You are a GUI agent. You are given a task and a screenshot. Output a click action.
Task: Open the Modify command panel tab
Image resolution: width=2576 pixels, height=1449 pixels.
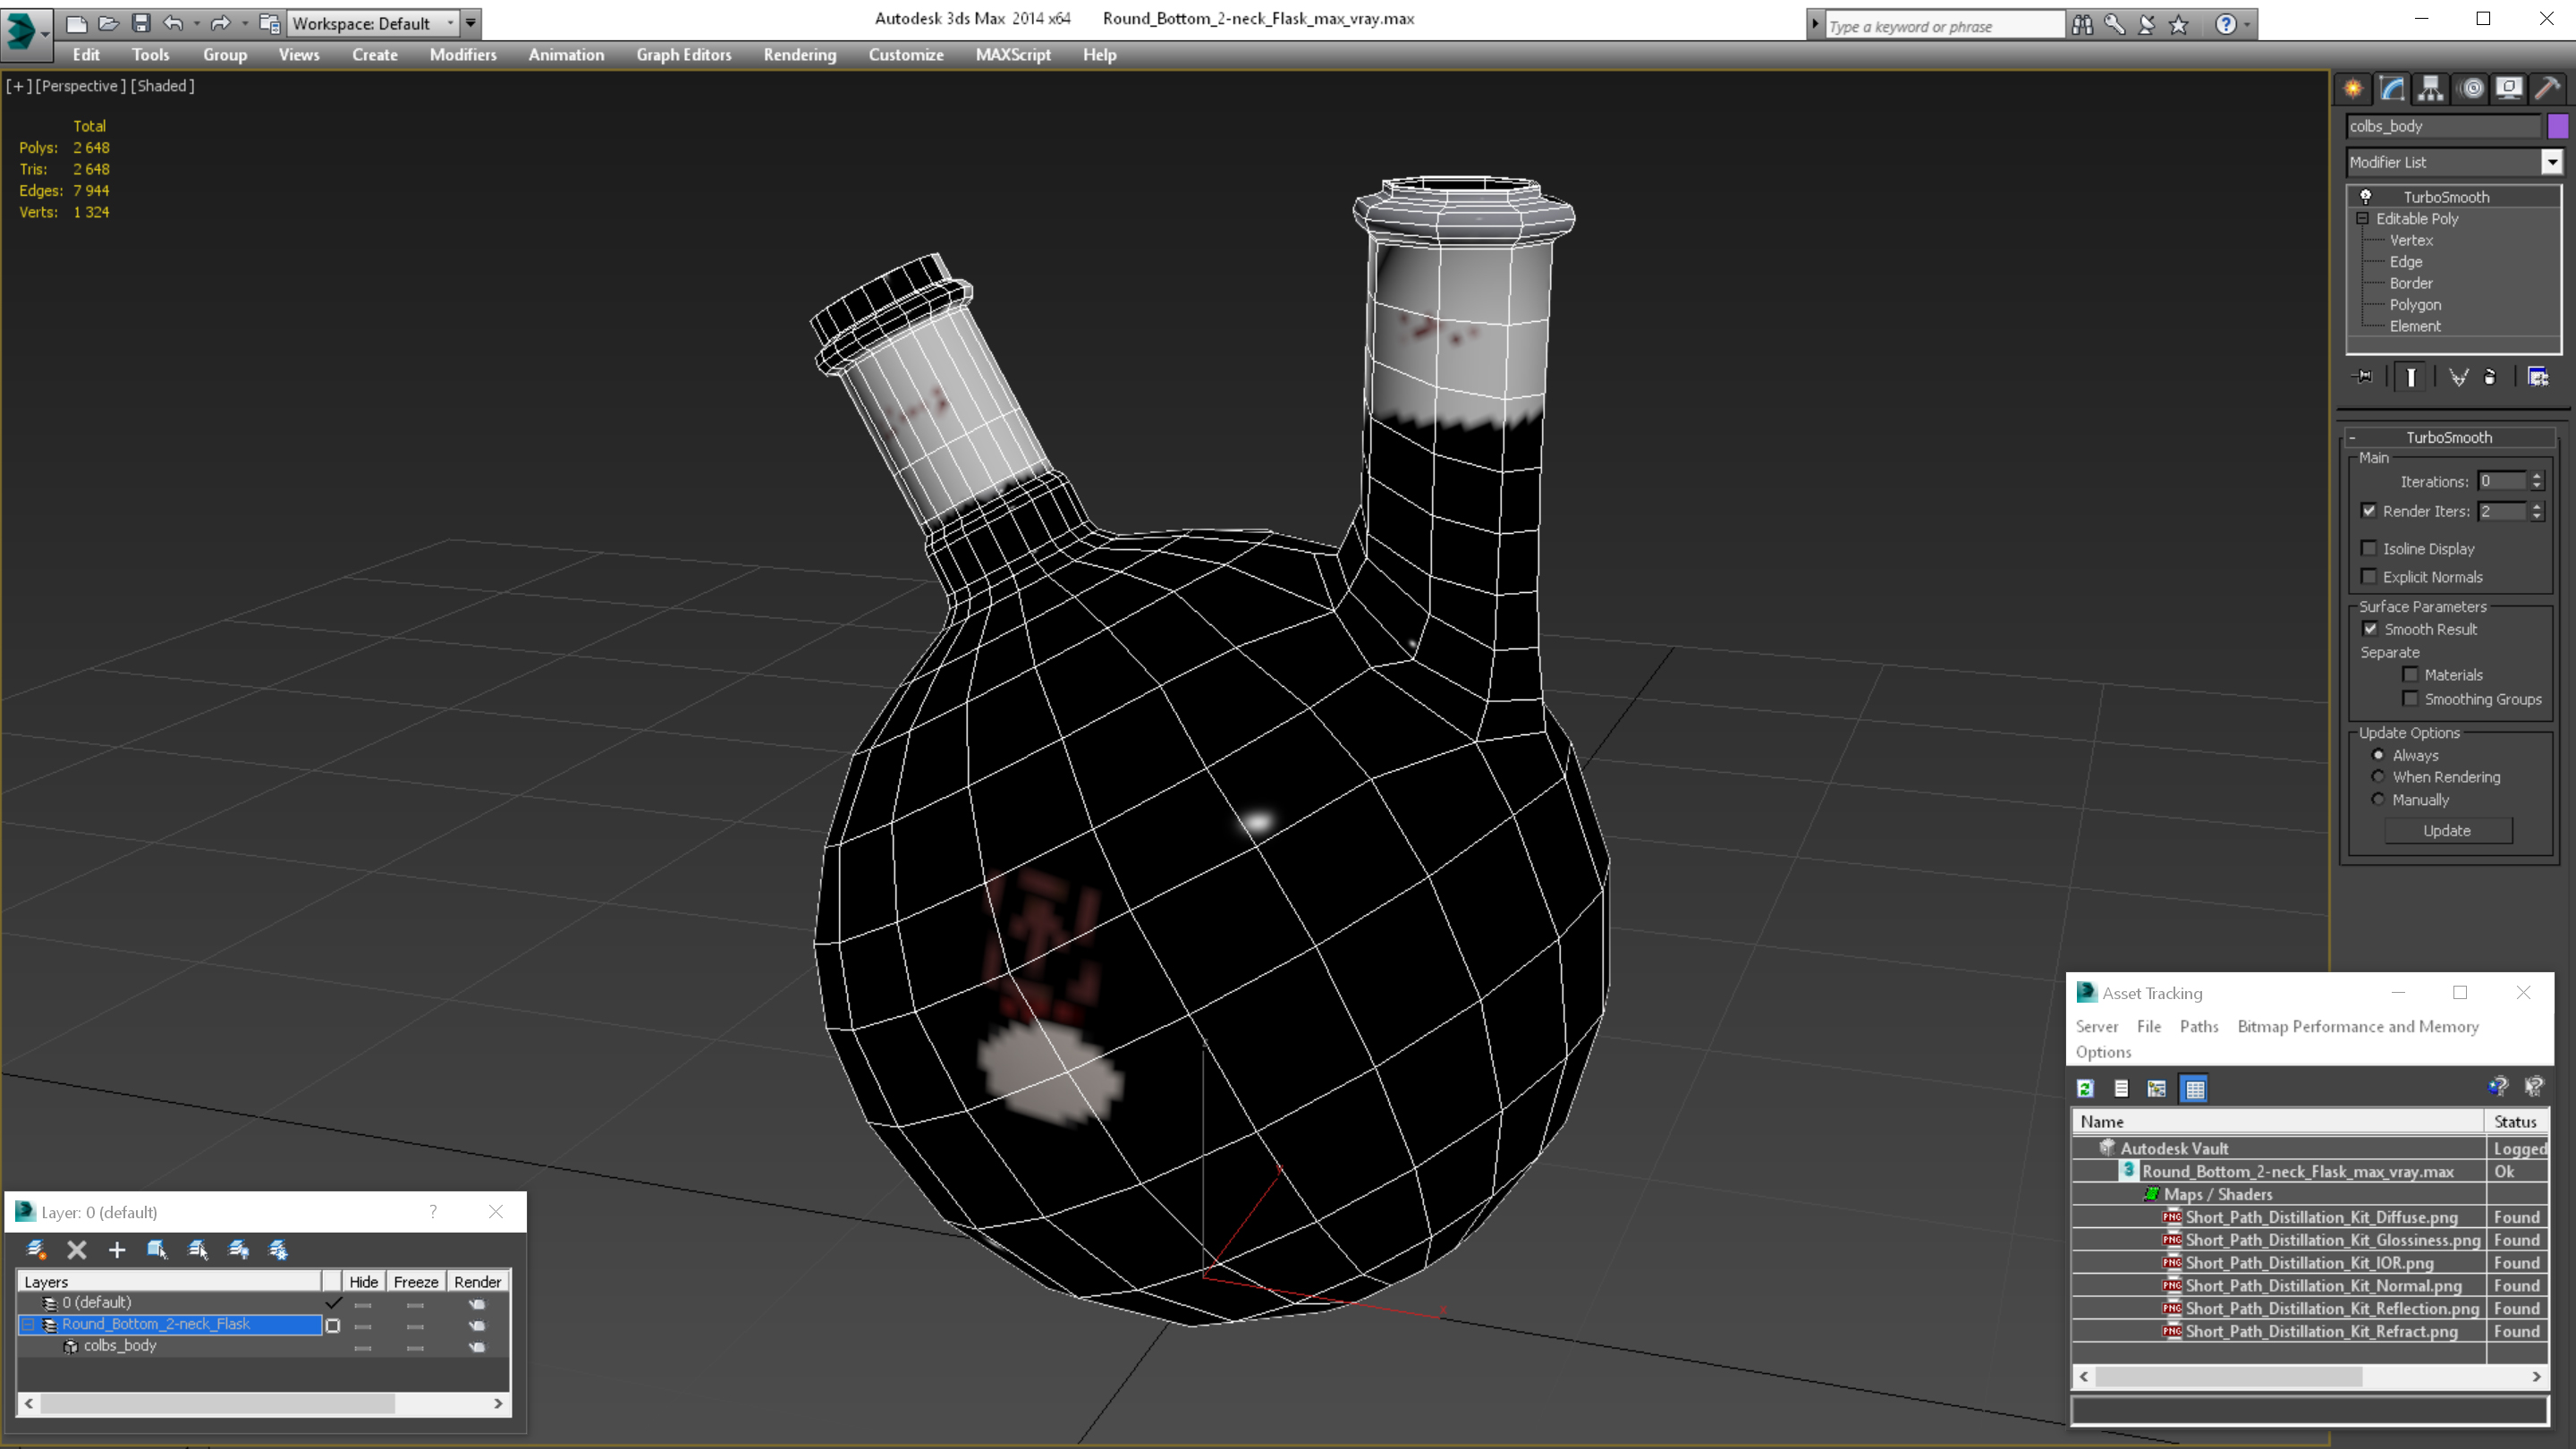tap(2391, 88)
